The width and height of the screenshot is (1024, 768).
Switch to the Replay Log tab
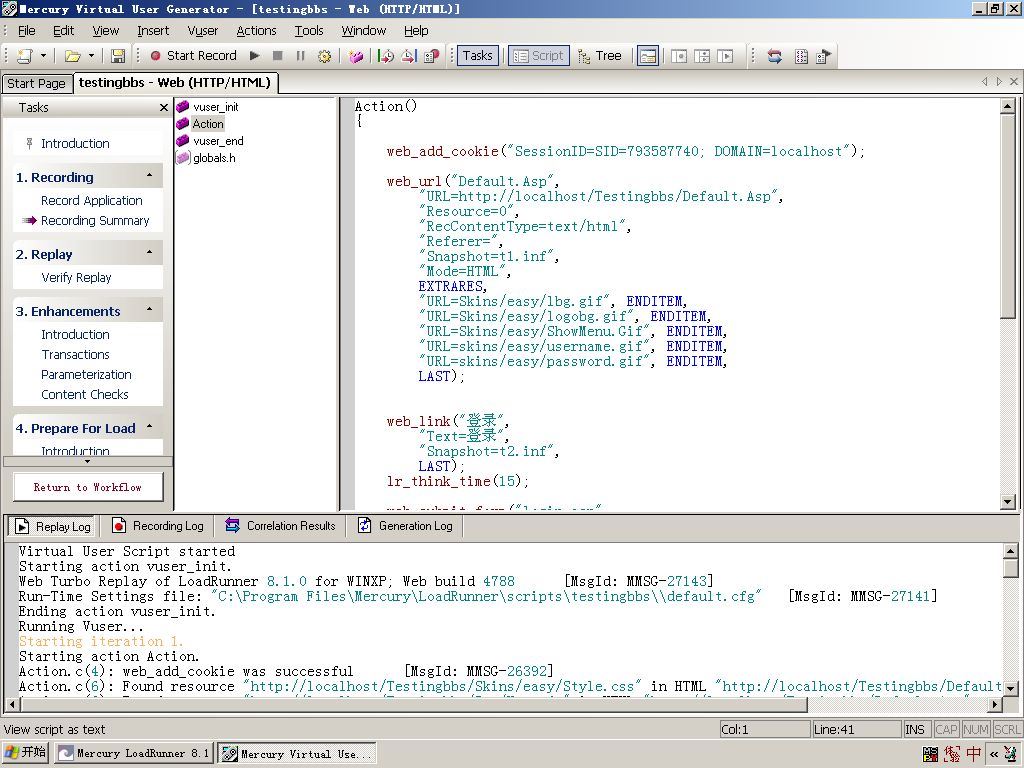click(54, 526)
